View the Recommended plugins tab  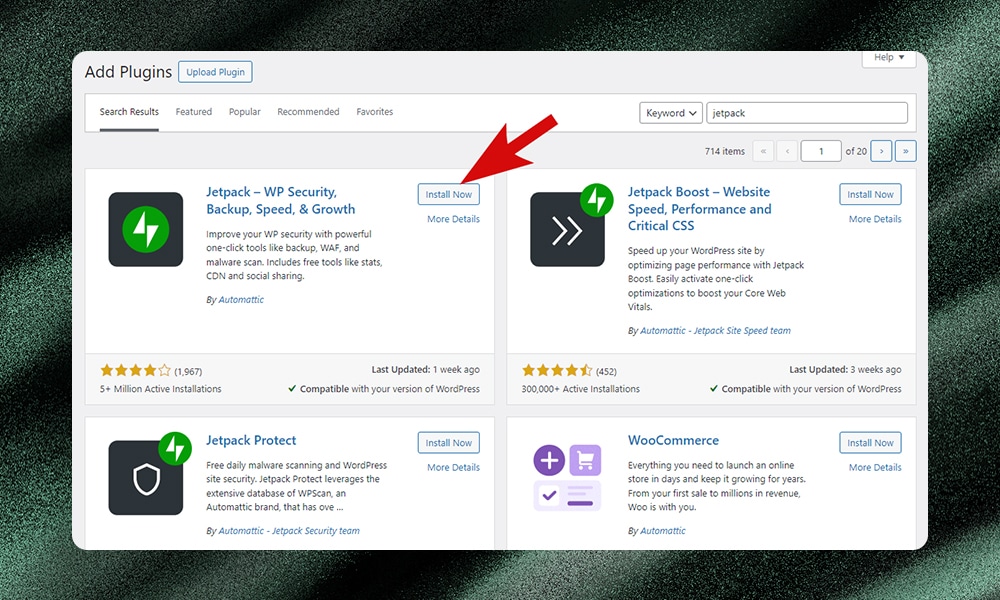pyautogui.click(x=308, y=111)
